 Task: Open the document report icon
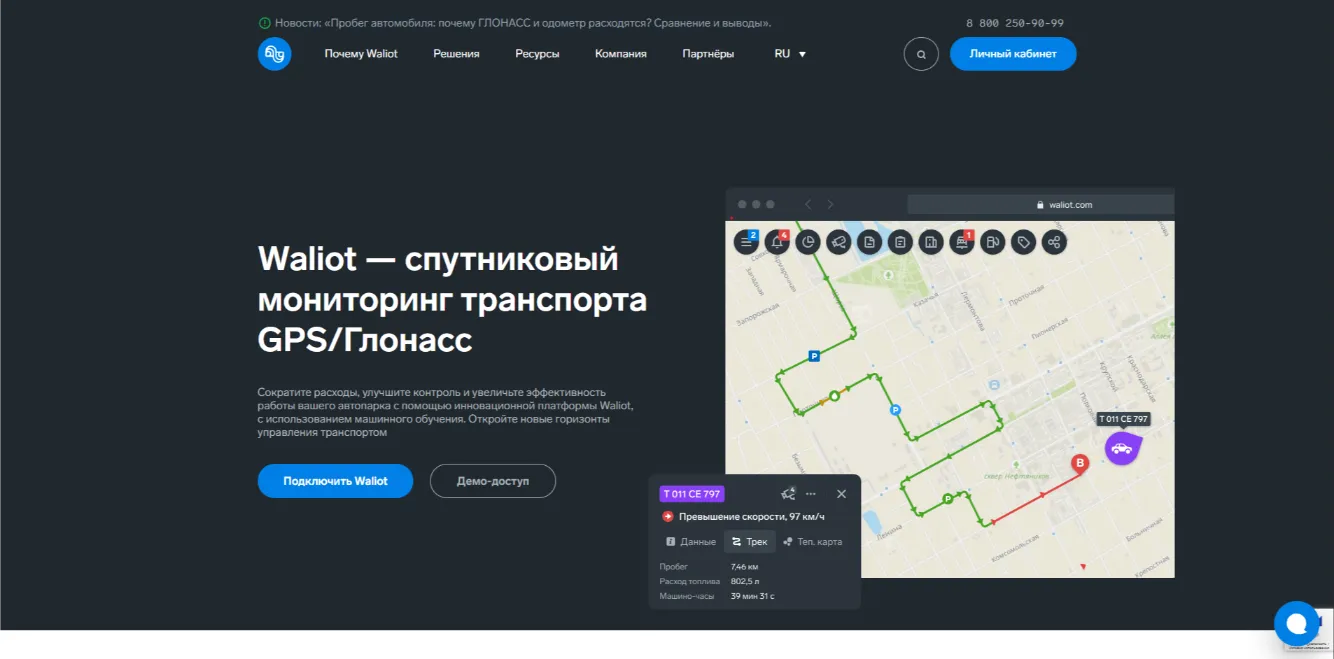869,242
